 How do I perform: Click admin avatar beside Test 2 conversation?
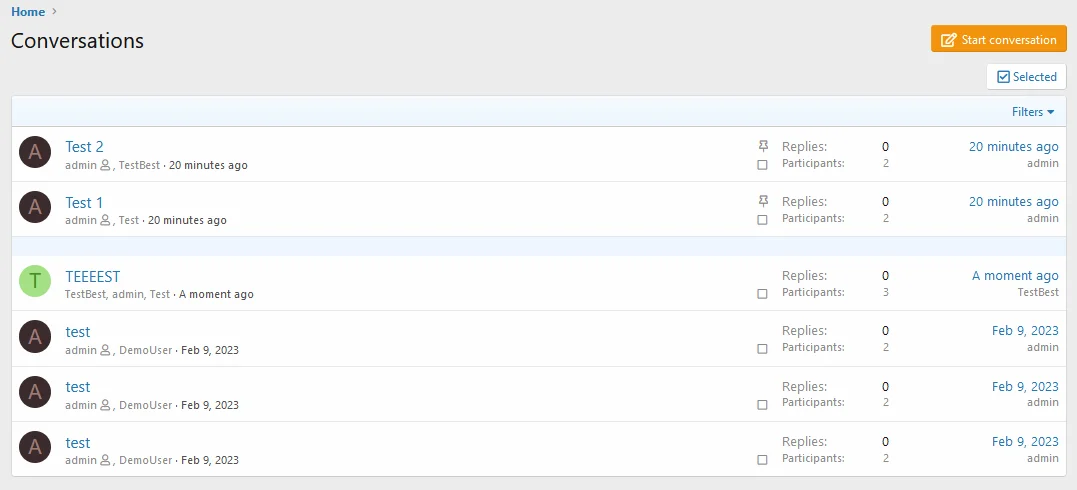35,153
